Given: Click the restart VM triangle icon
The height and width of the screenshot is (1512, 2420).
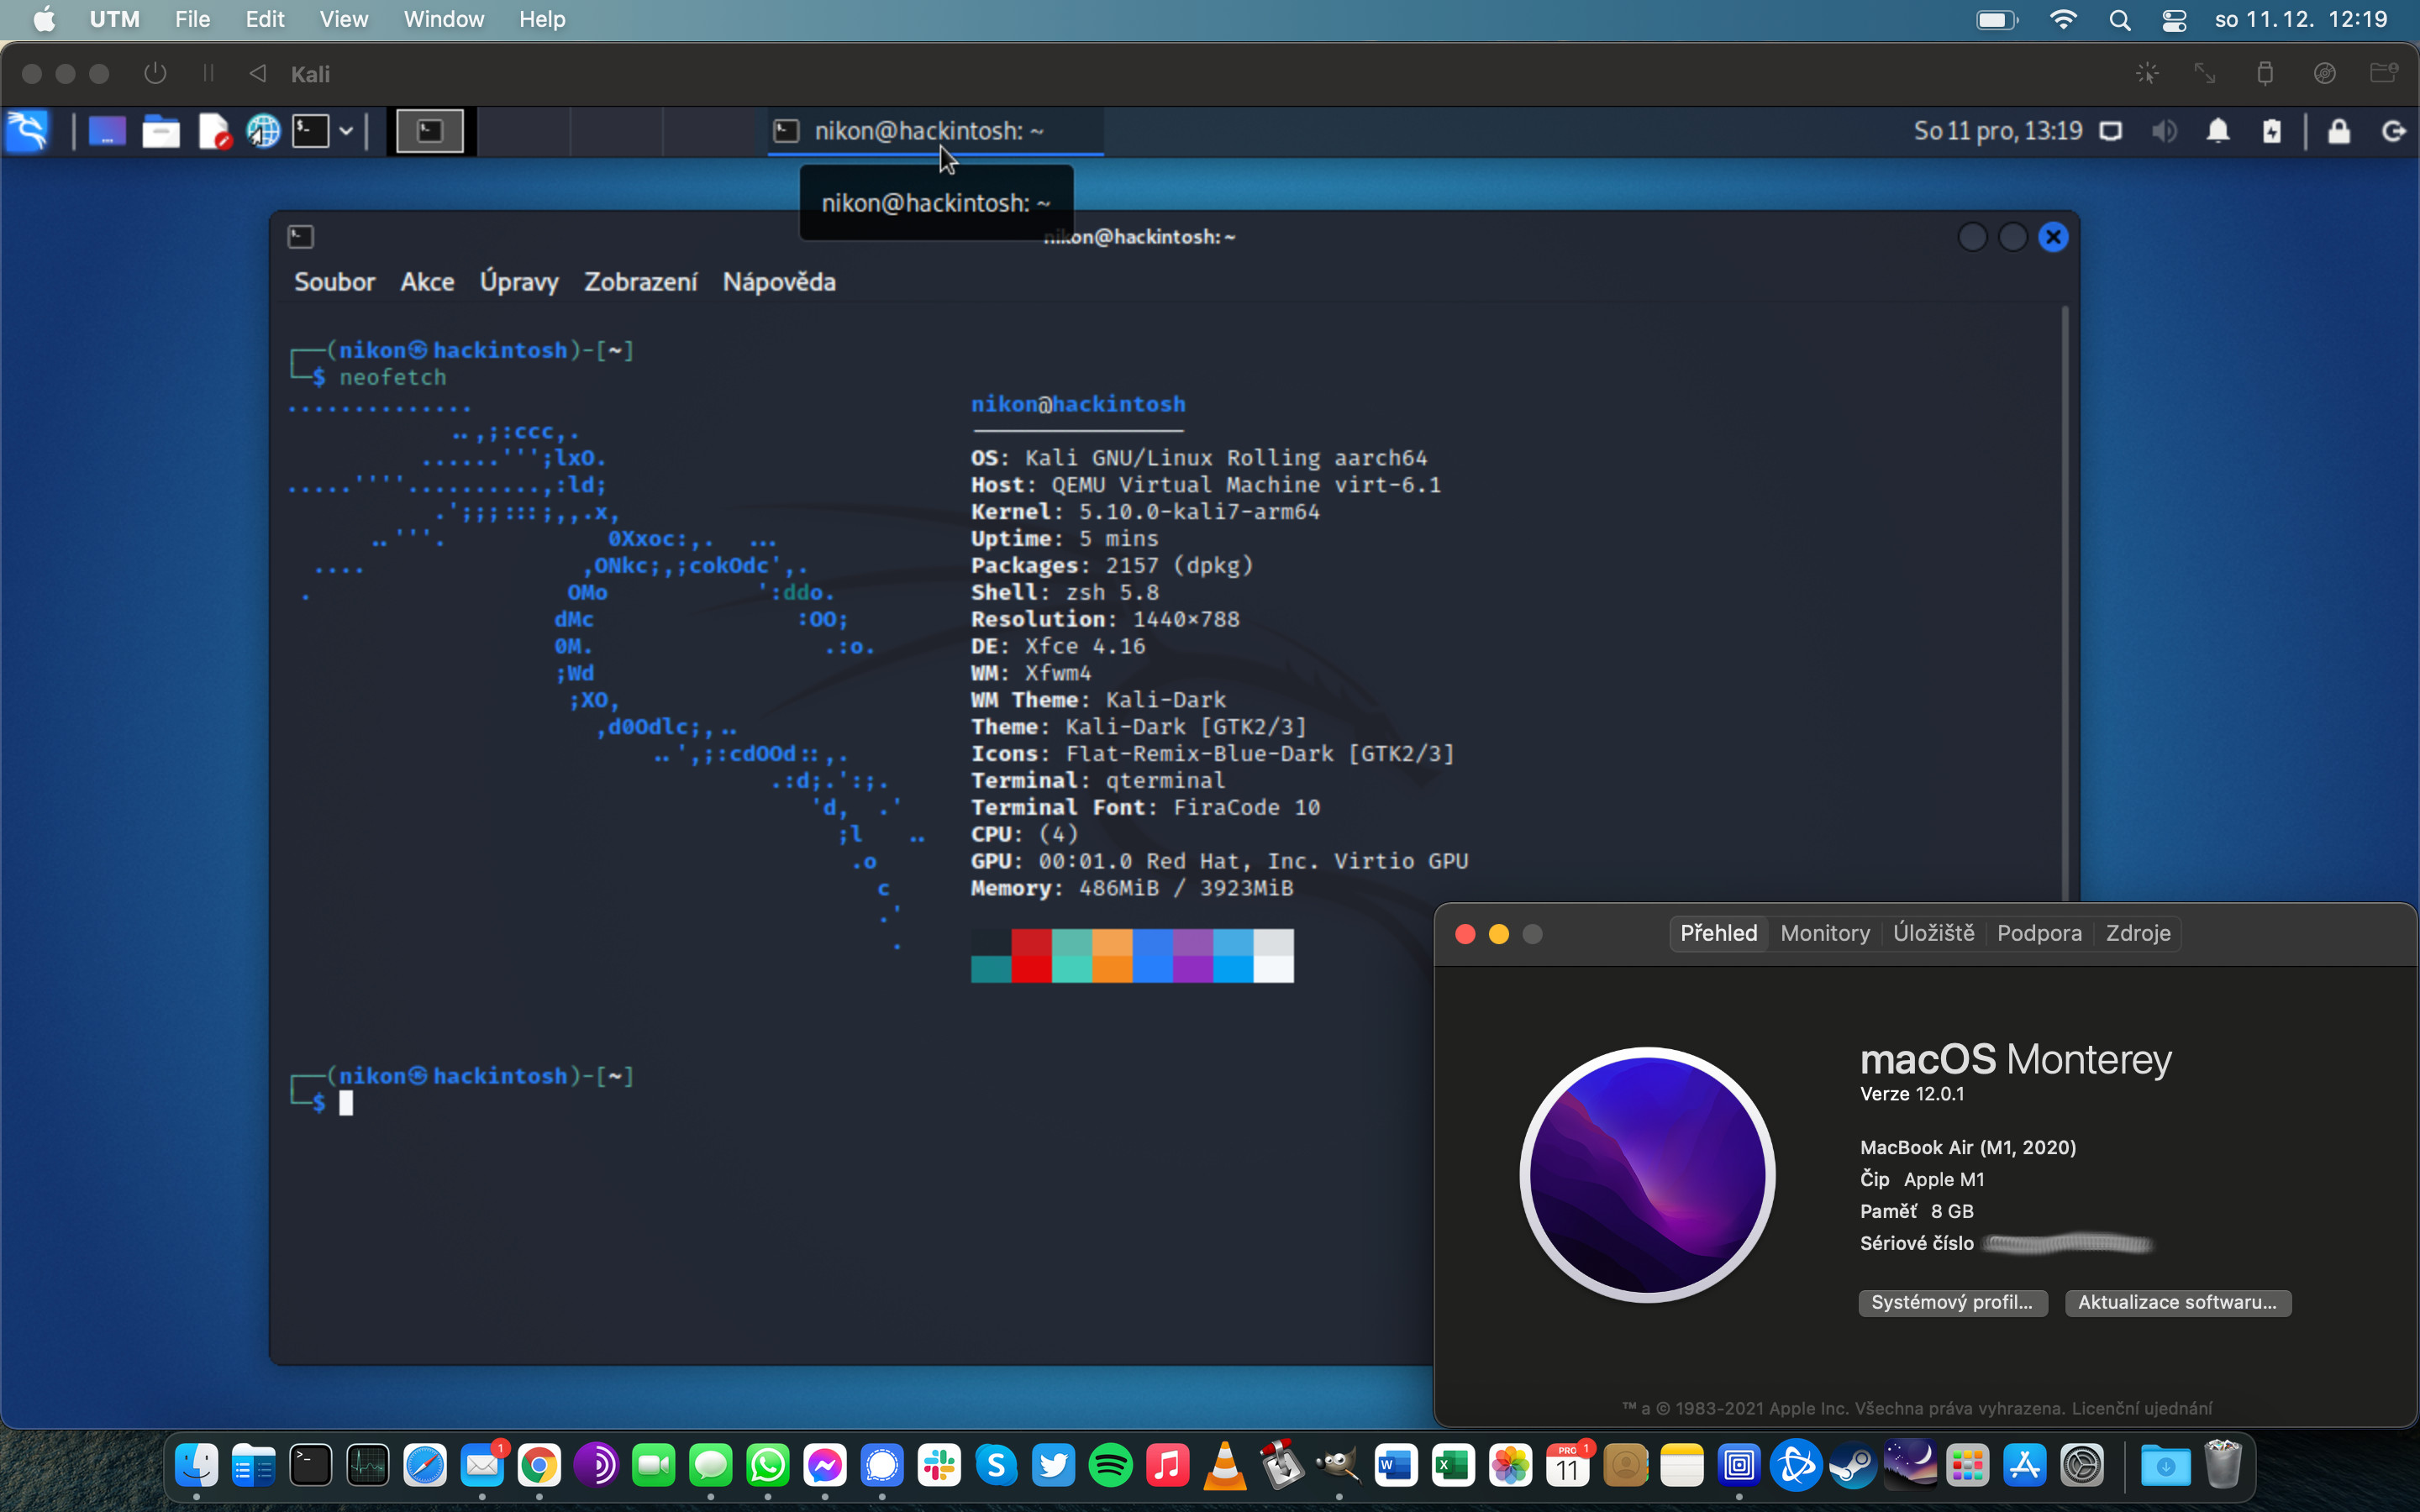Looking at the screenshot, I should click(257, 74).
